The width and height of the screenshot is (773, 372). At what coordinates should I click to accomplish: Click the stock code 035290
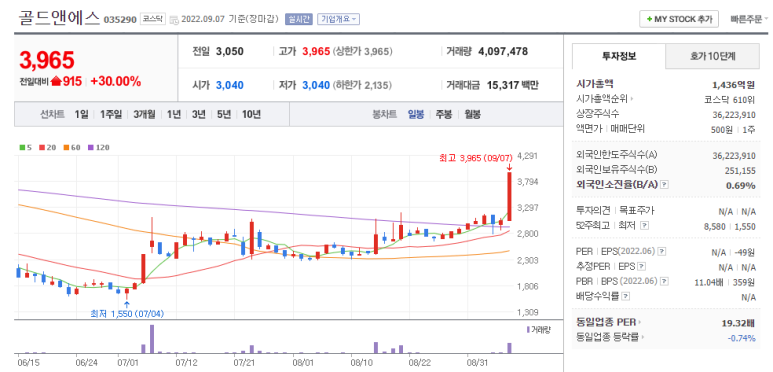coord(120,20)
